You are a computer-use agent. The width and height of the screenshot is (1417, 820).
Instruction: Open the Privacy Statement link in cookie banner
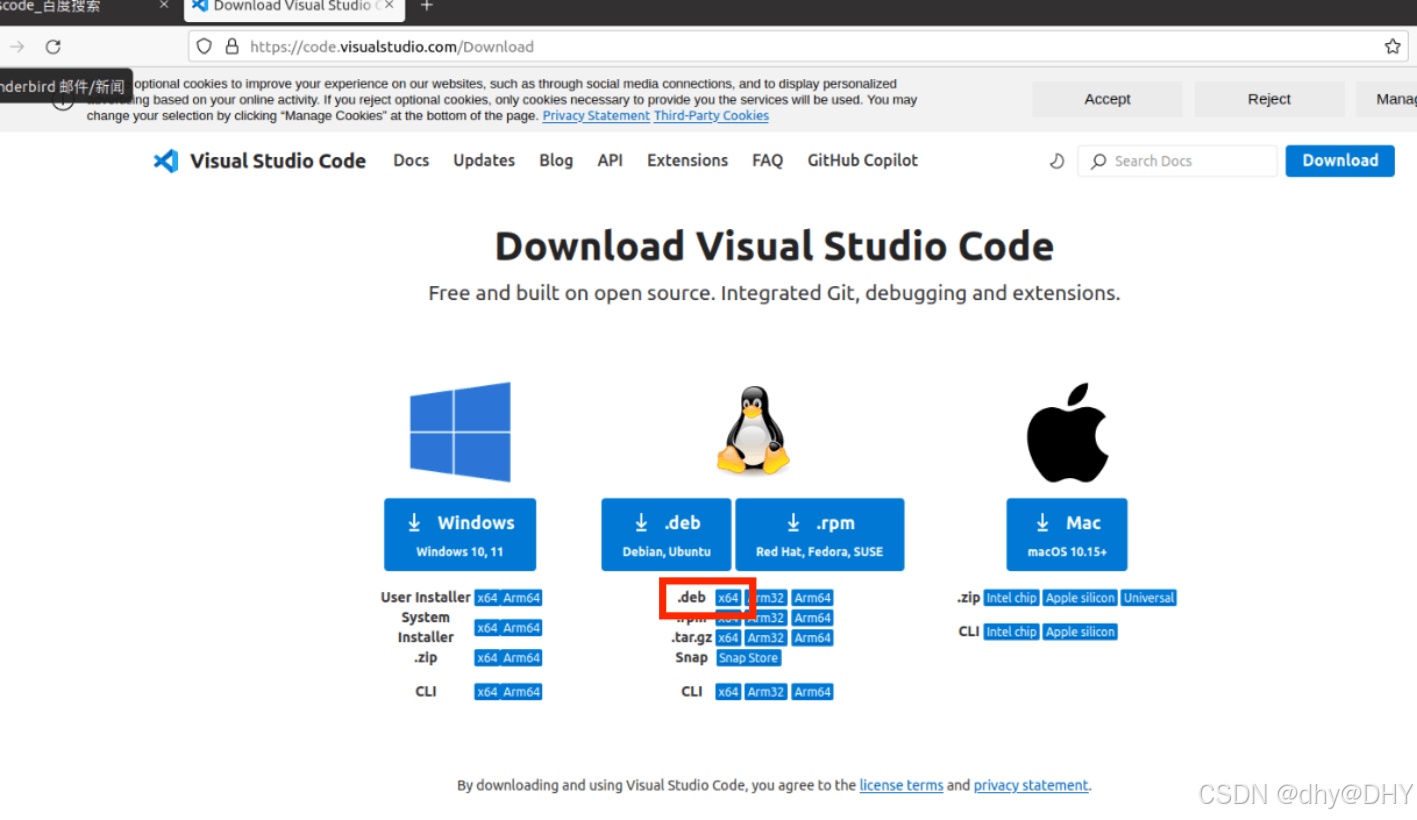(x=596, y=116)
